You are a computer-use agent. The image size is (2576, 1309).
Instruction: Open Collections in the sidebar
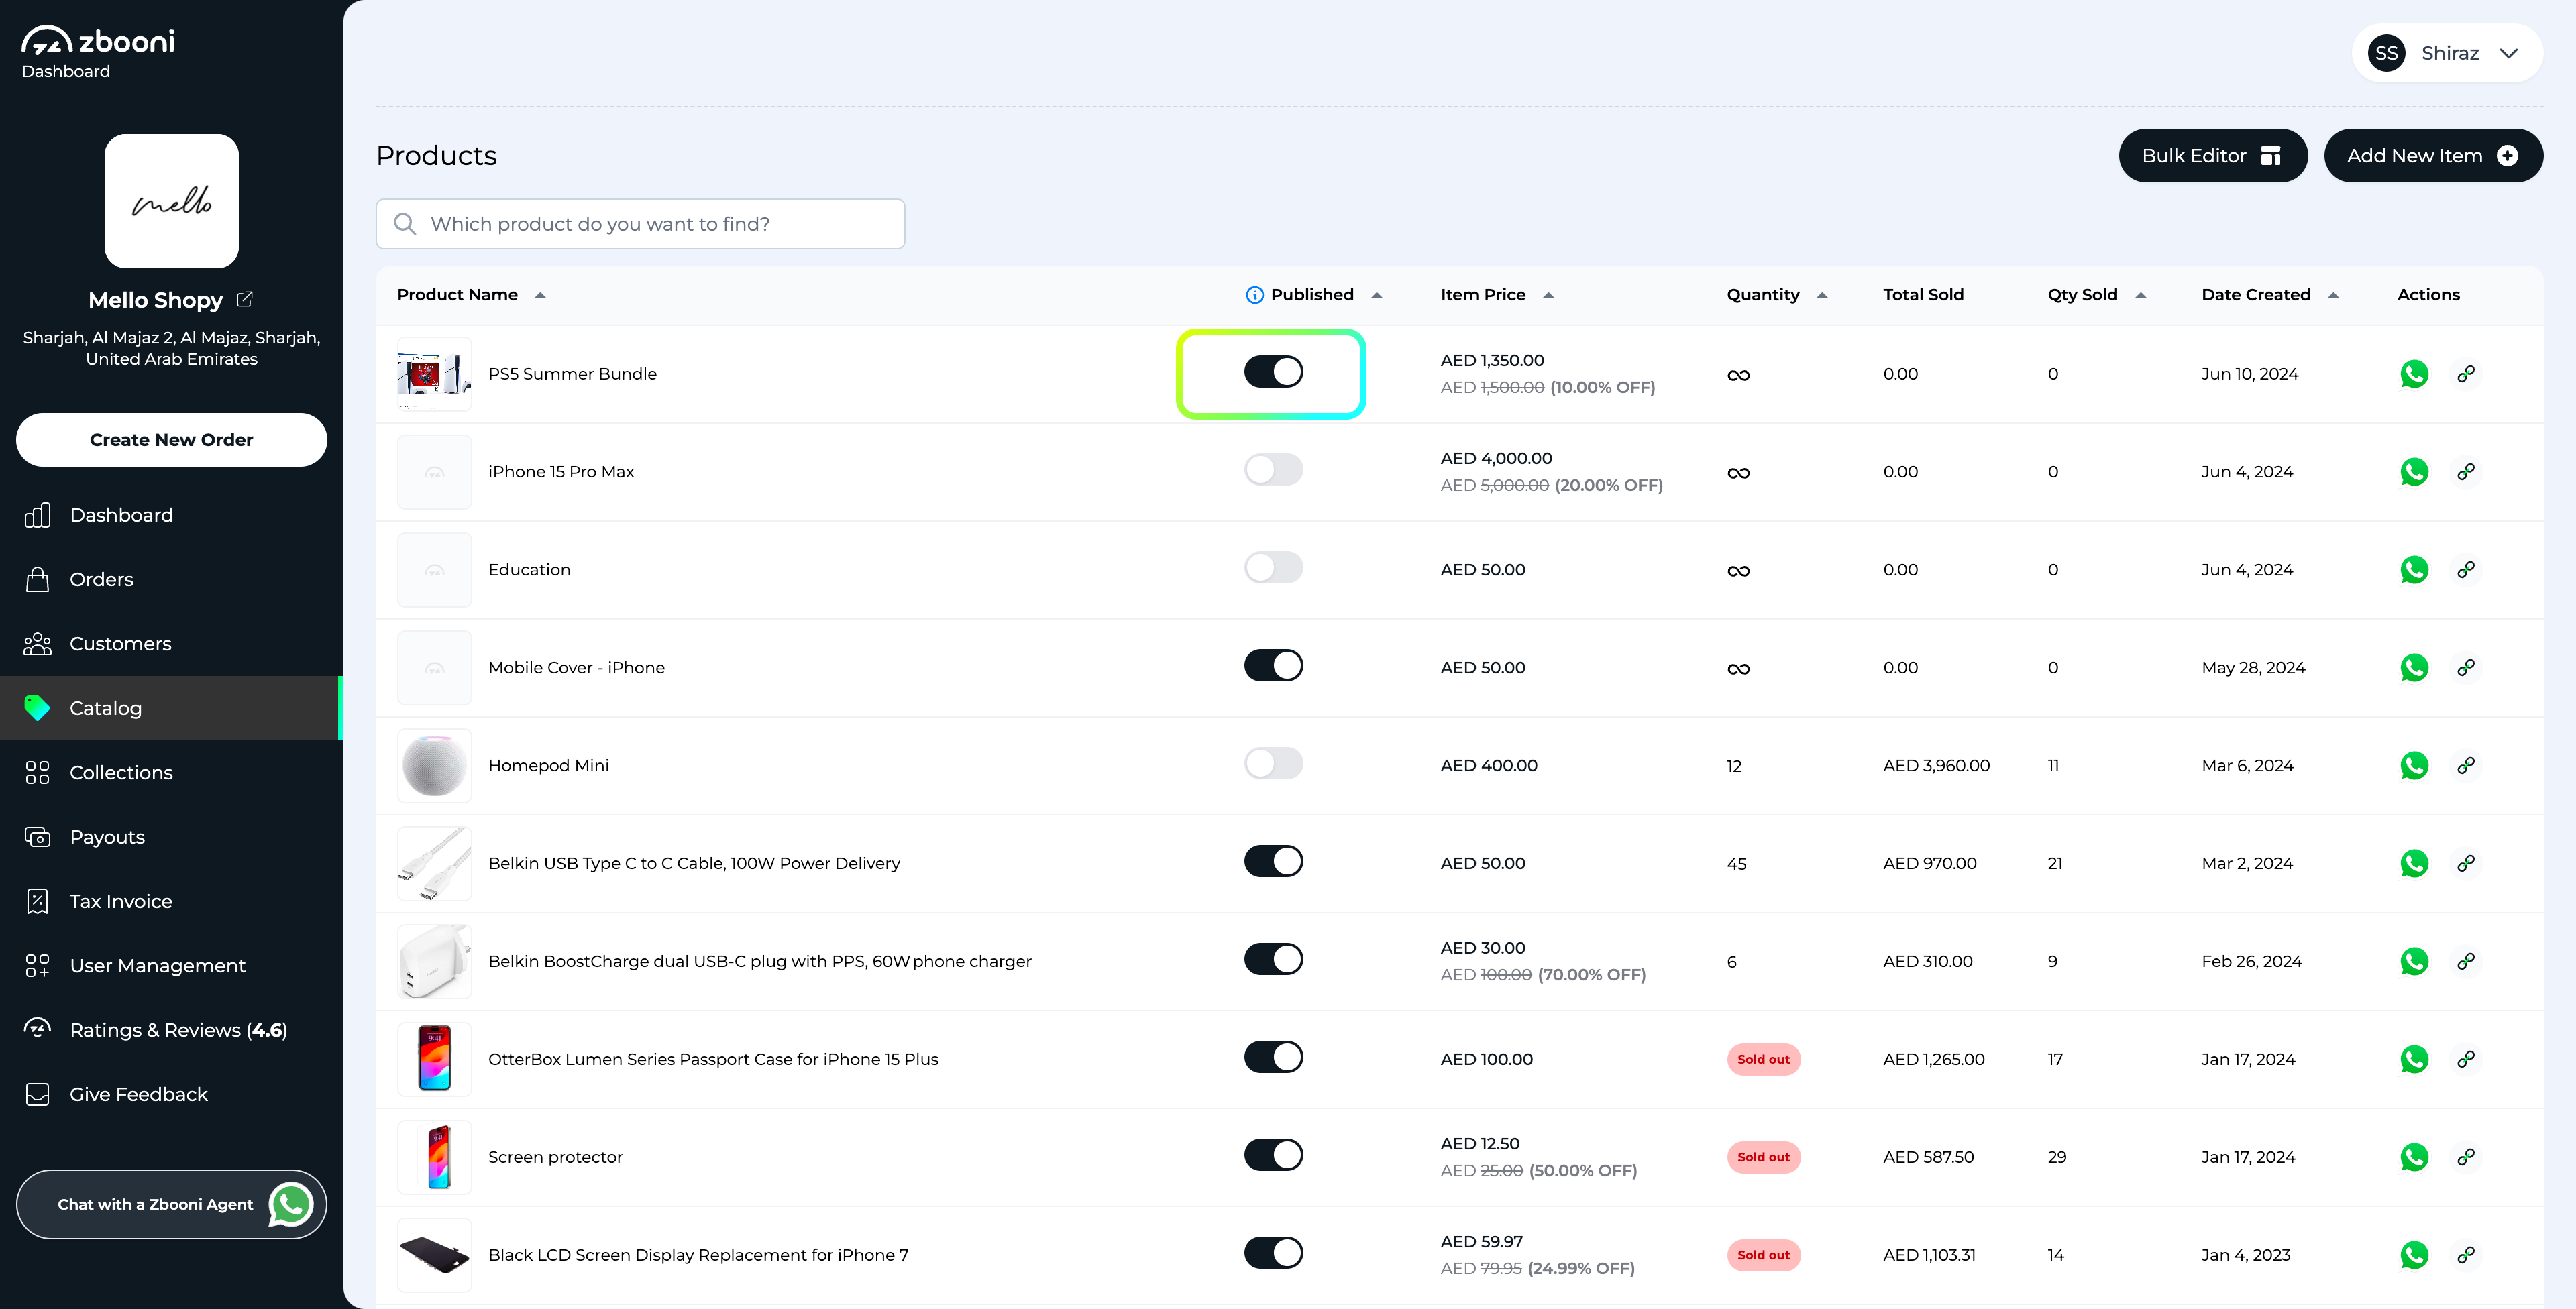click(x=121, y=773)
